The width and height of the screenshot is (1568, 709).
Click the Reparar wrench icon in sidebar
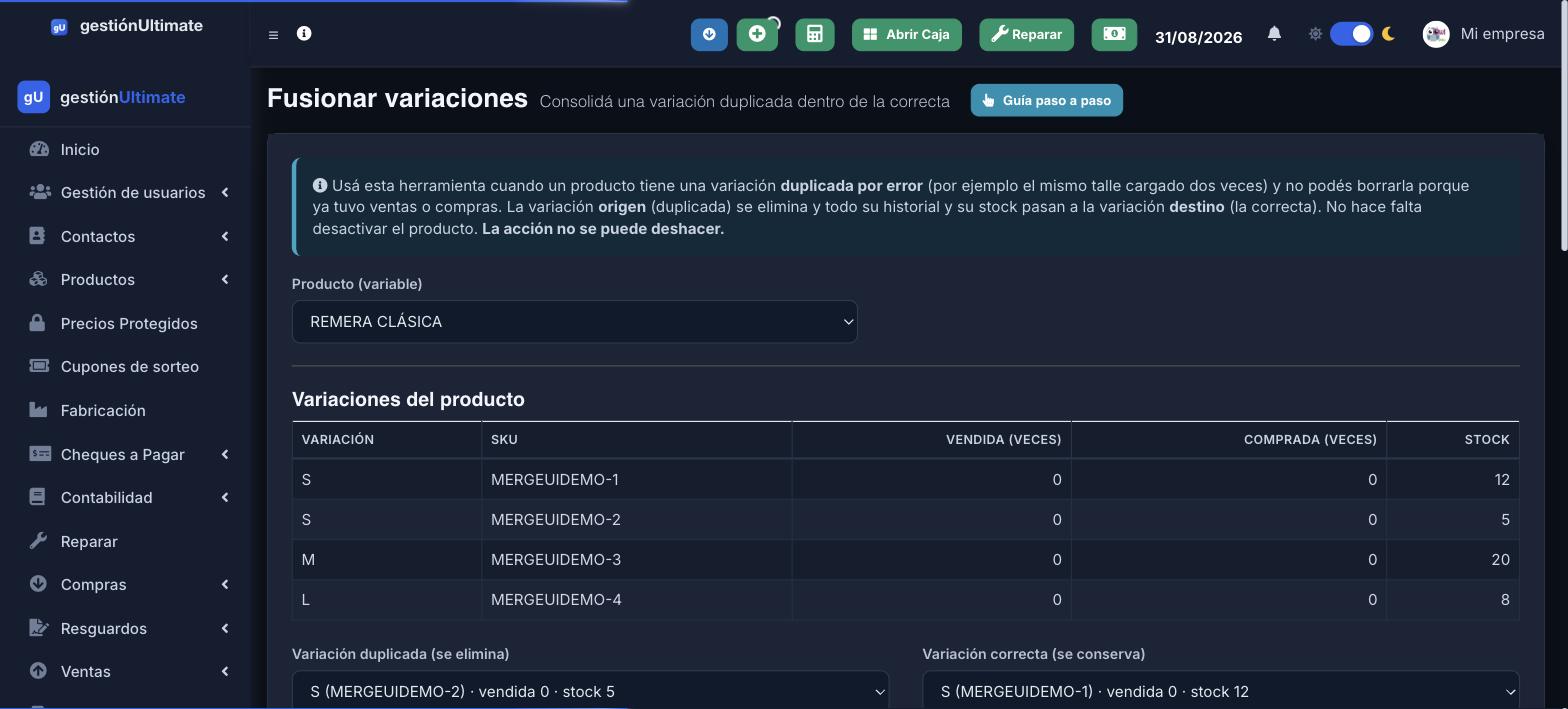click(x=38, y=541)
